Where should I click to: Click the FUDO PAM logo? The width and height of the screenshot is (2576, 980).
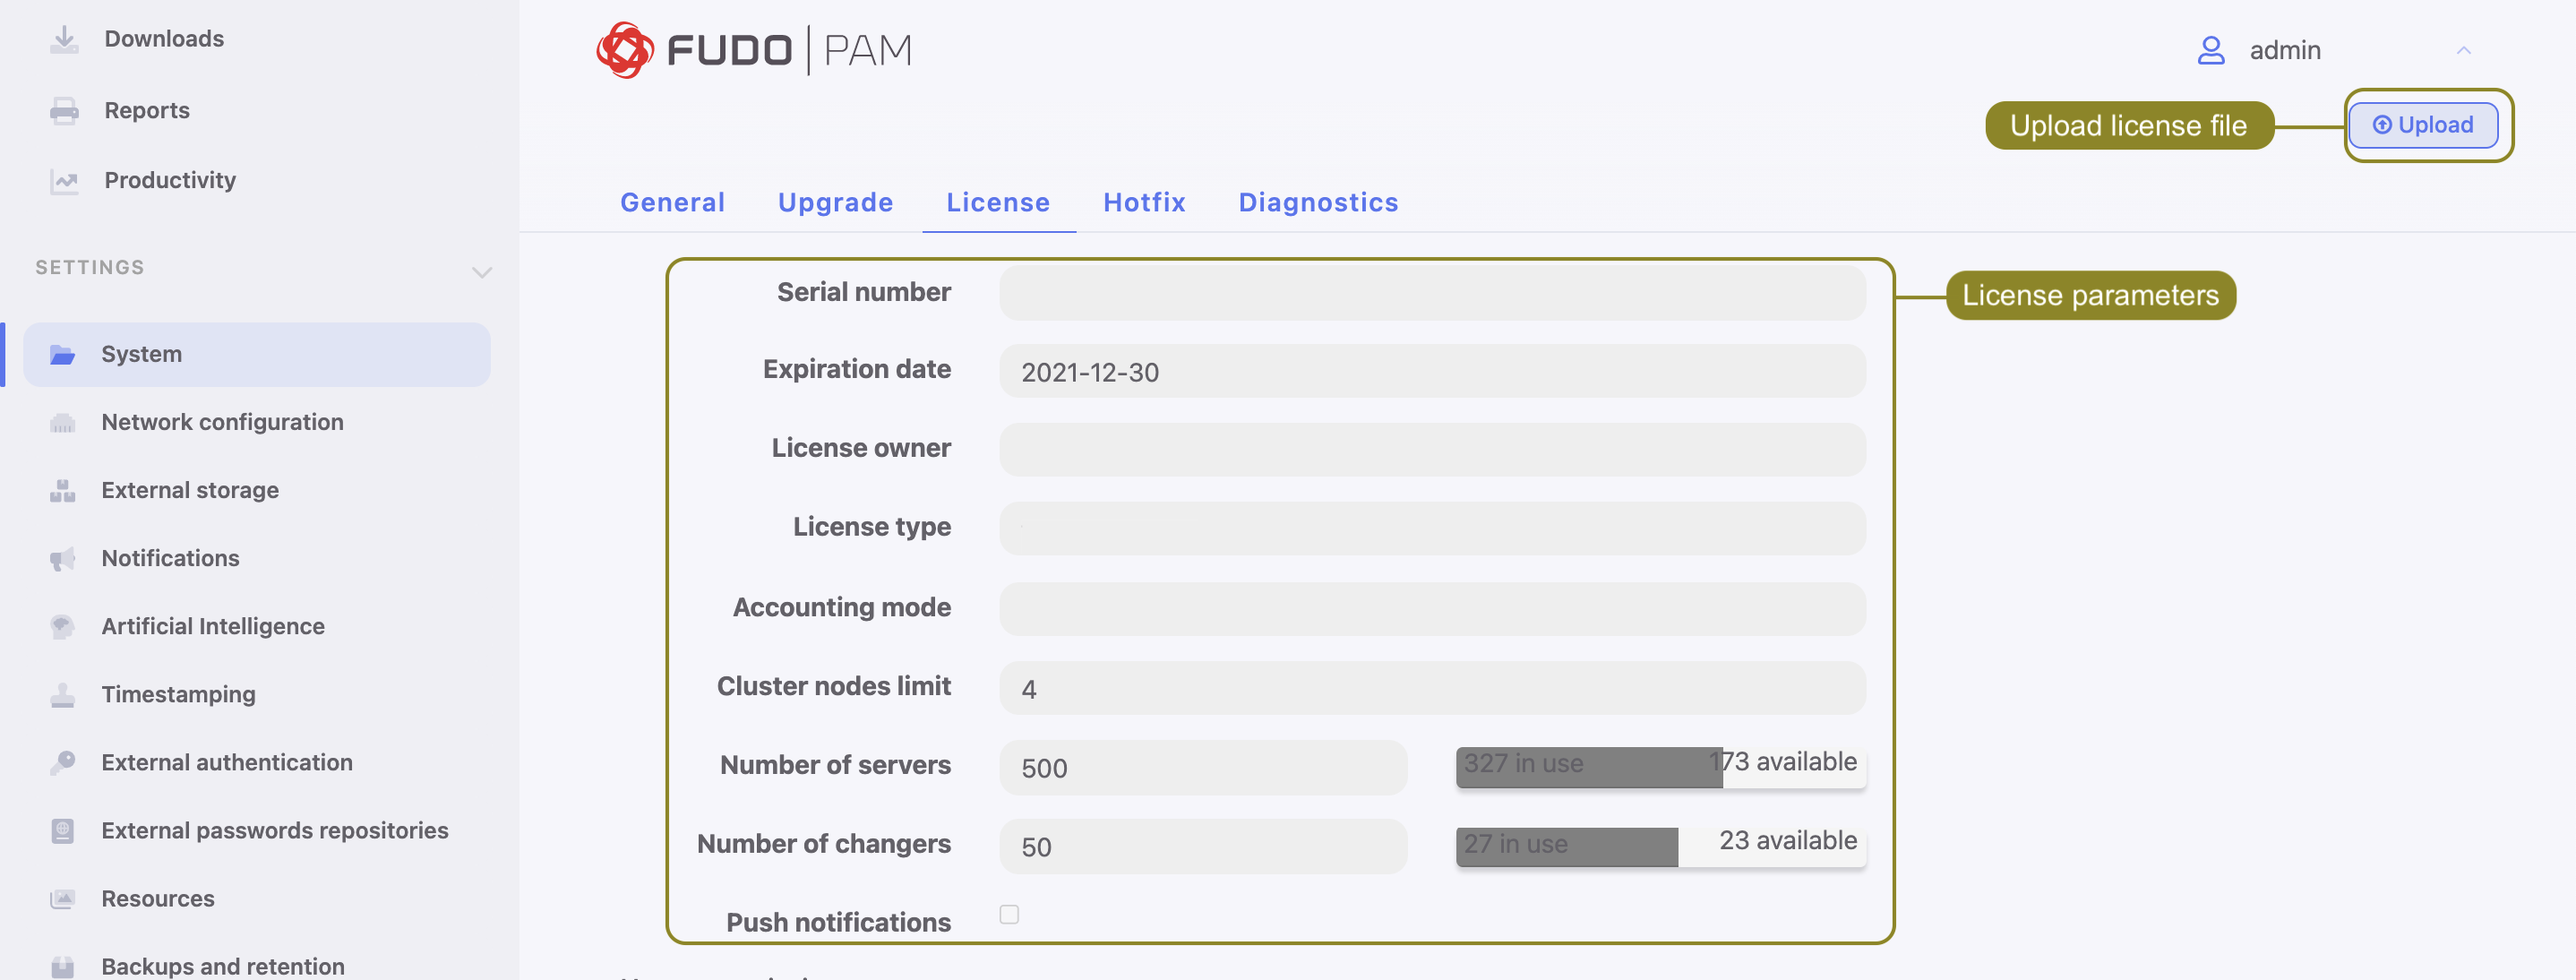tap(754, 49)
